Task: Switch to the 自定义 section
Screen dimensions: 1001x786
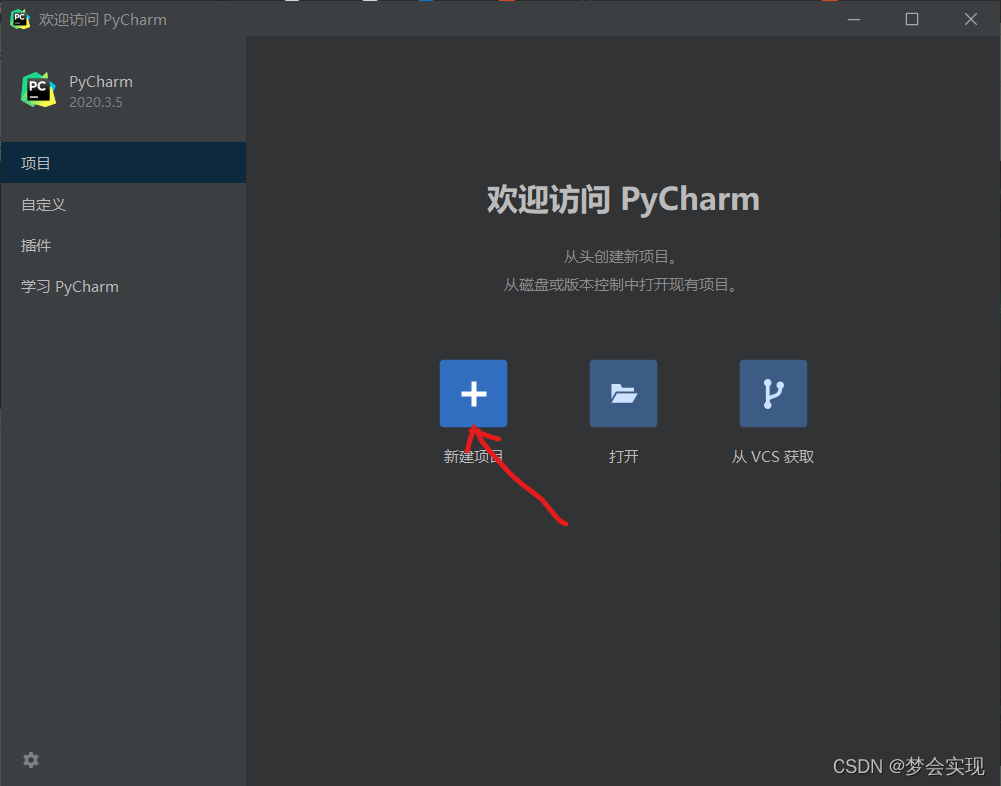Action: pyautogui.click(x=42, y=204)
